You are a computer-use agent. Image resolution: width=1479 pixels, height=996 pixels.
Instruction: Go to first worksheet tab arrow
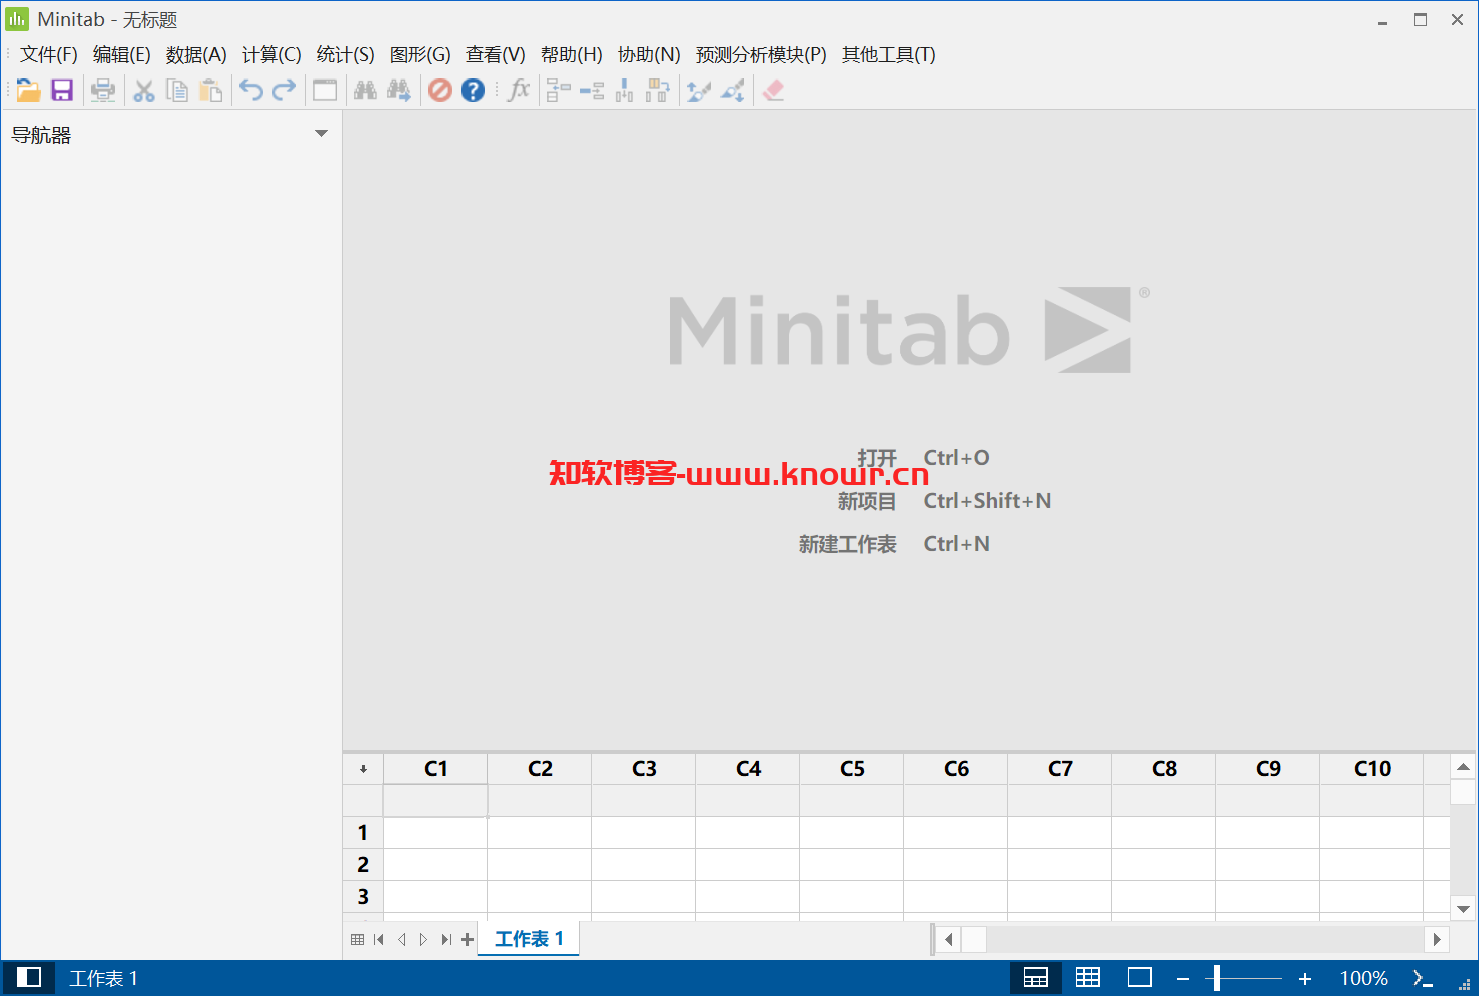[x=379, y=939]
